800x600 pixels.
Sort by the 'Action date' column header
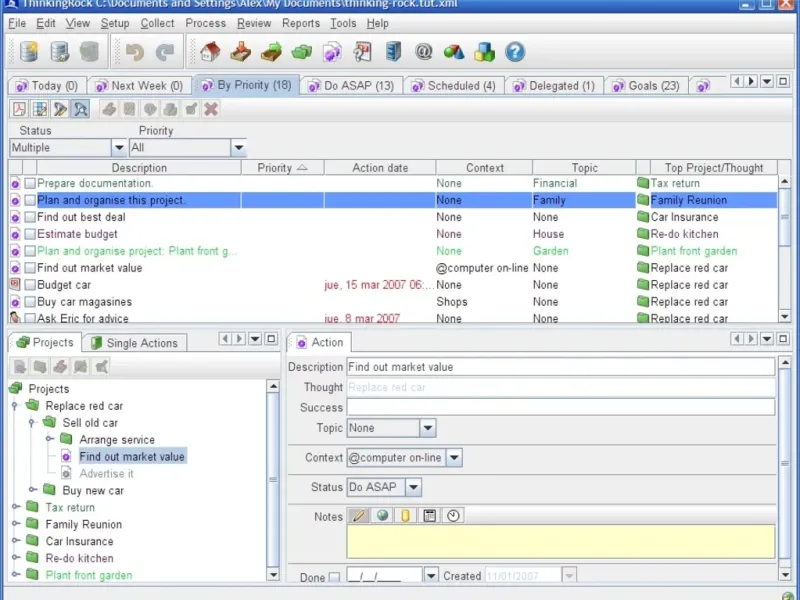click(x=379, y=168)
